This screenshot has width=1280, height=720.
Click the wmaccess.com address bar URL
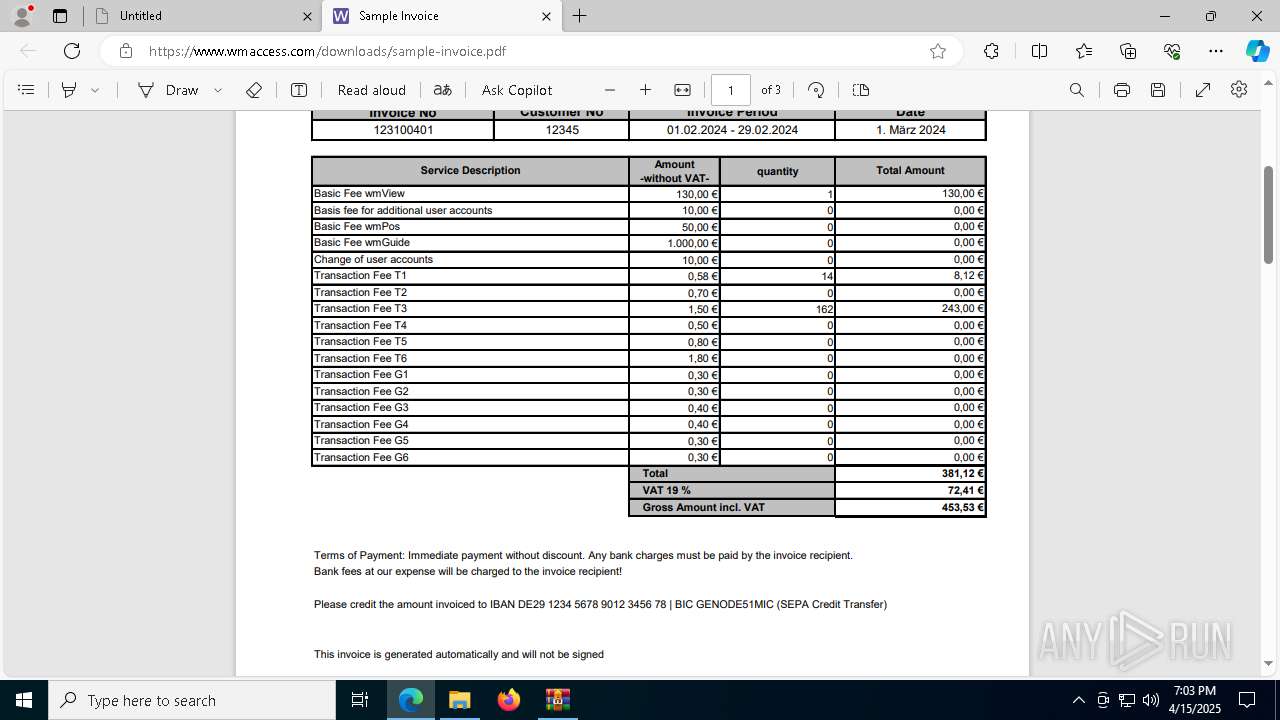click(327, 51)
